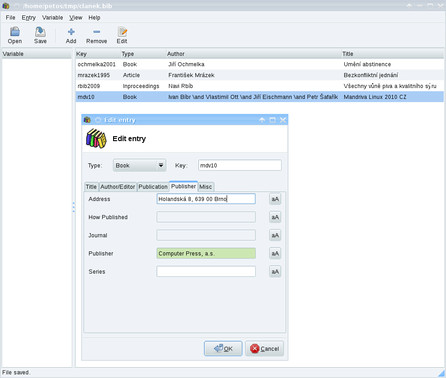446x378 pixels.
Task: Open the Type dropdown showing Book
Action: (140, 165)
